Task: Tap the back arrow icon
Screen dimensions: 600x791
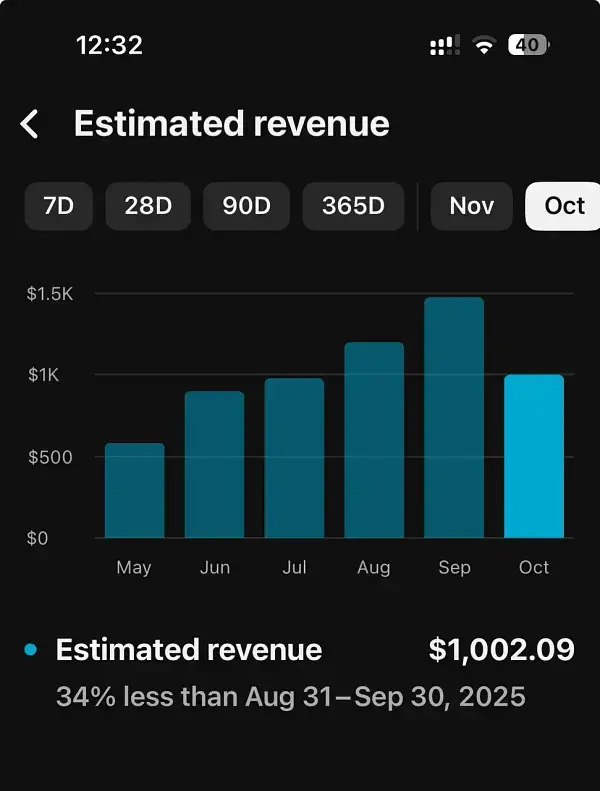Action: 30,124
